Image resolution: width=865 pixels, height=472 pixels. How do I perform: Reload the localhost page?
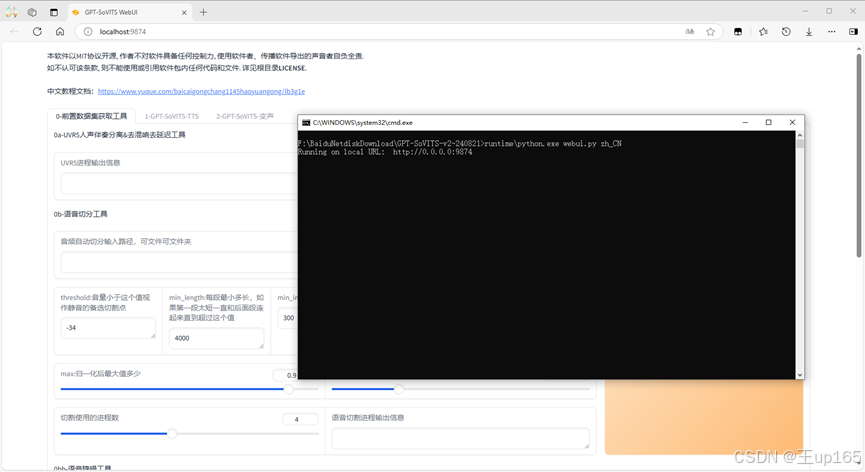coord(37,31)
